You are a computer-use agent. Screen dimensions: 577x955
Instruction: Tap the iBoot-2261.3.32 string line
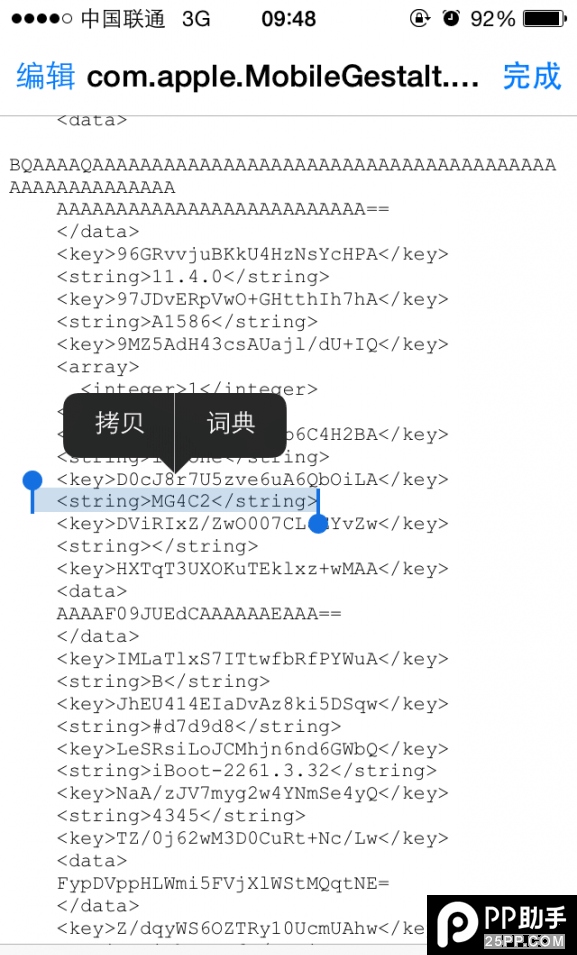247,770
